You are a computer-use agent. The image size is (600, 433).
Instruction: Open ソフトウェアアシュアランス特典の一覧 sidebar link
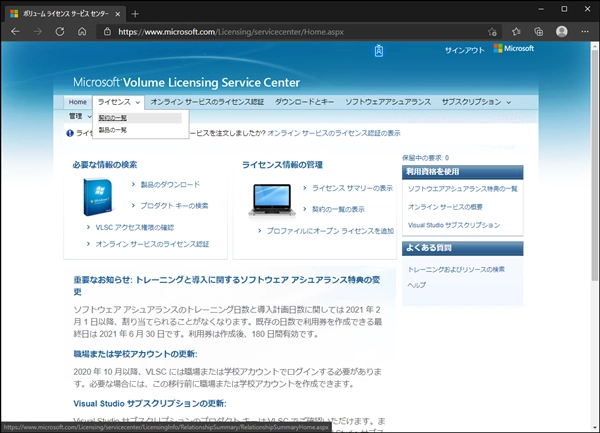[x=462, y=189]
